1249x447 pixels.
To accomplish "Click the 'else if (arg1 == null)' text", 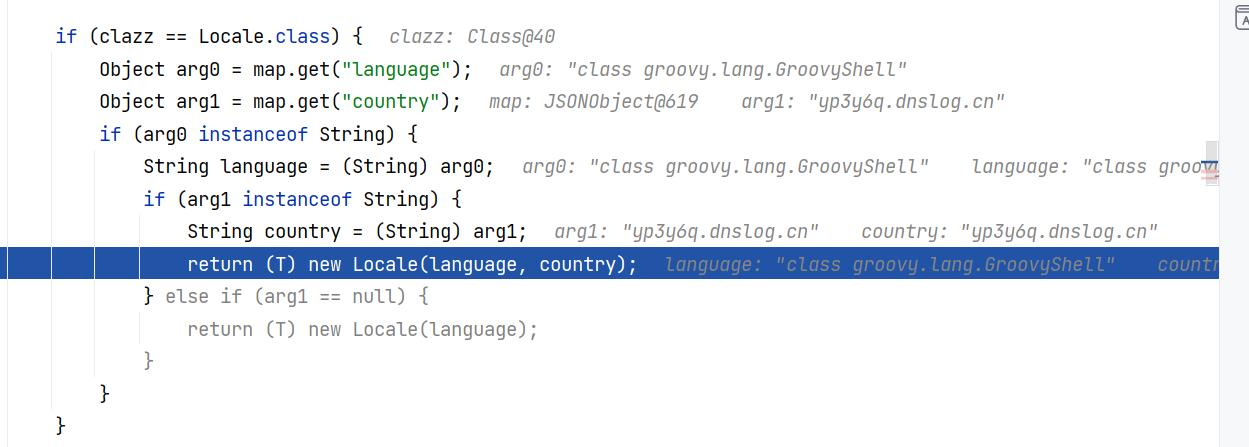I will pyautogui.click(x=297, y=297).
